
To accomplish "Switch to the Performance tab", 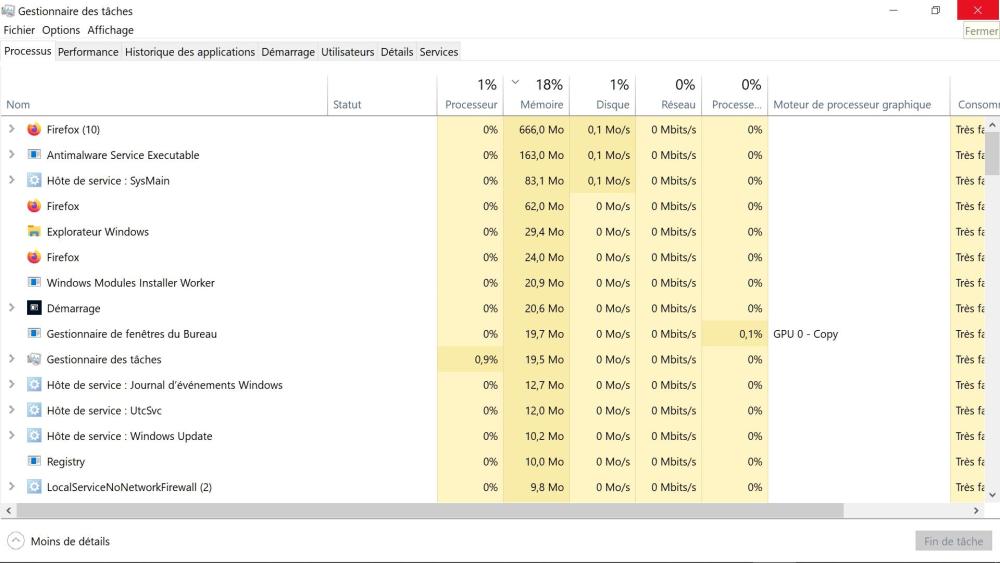I will click(x=88, y=52).
